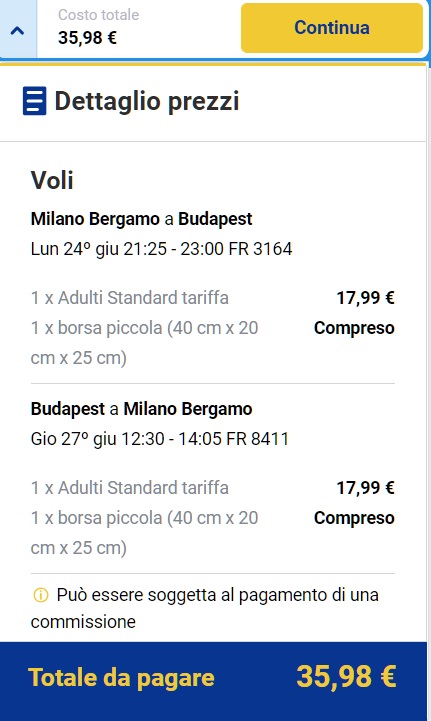Click outbound Compreso baggage label
Viewport: 431px width, 721px height.
pyautogui.click(x=354, y=328)
